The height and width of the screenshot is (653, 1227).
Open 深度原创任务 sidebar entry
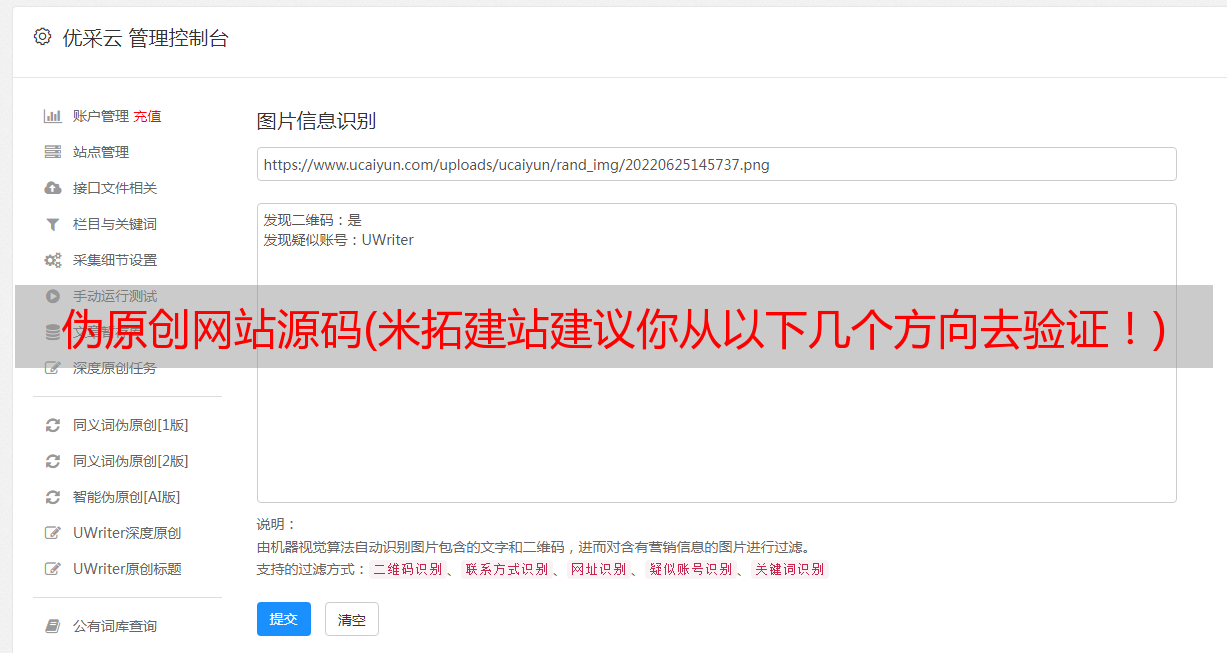[115, 368]
